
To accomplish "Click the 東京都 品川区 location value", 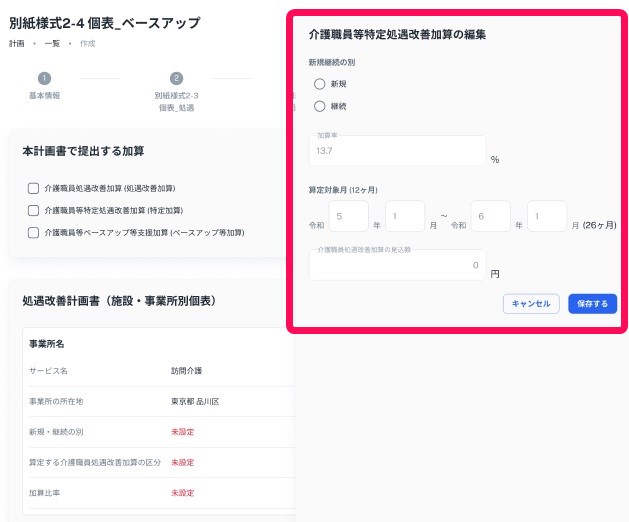I will [195, 401].
